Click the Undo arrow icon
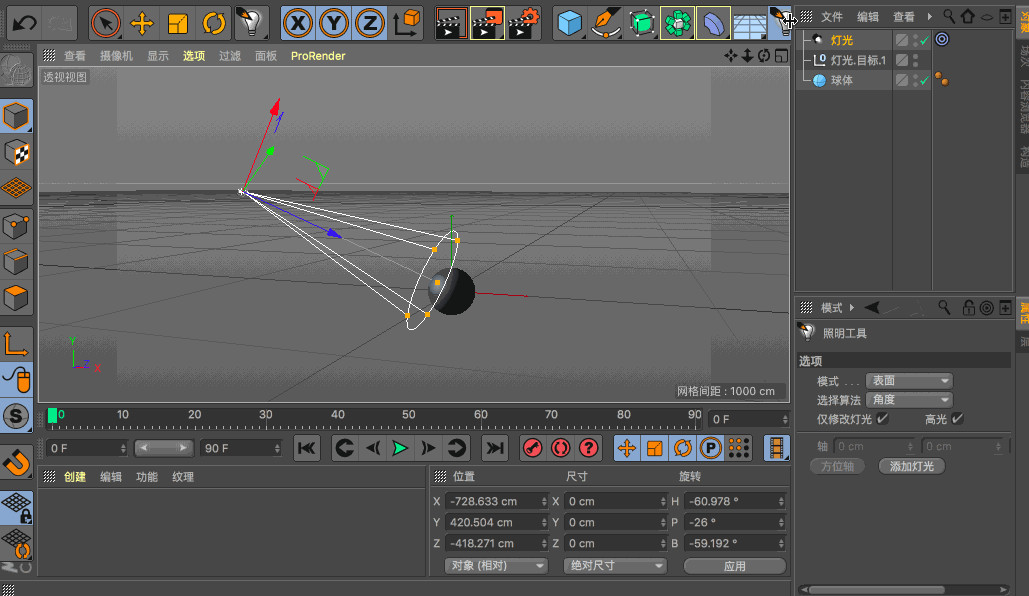This screenshot has height=596, width=1029. [x=26, y=22]
